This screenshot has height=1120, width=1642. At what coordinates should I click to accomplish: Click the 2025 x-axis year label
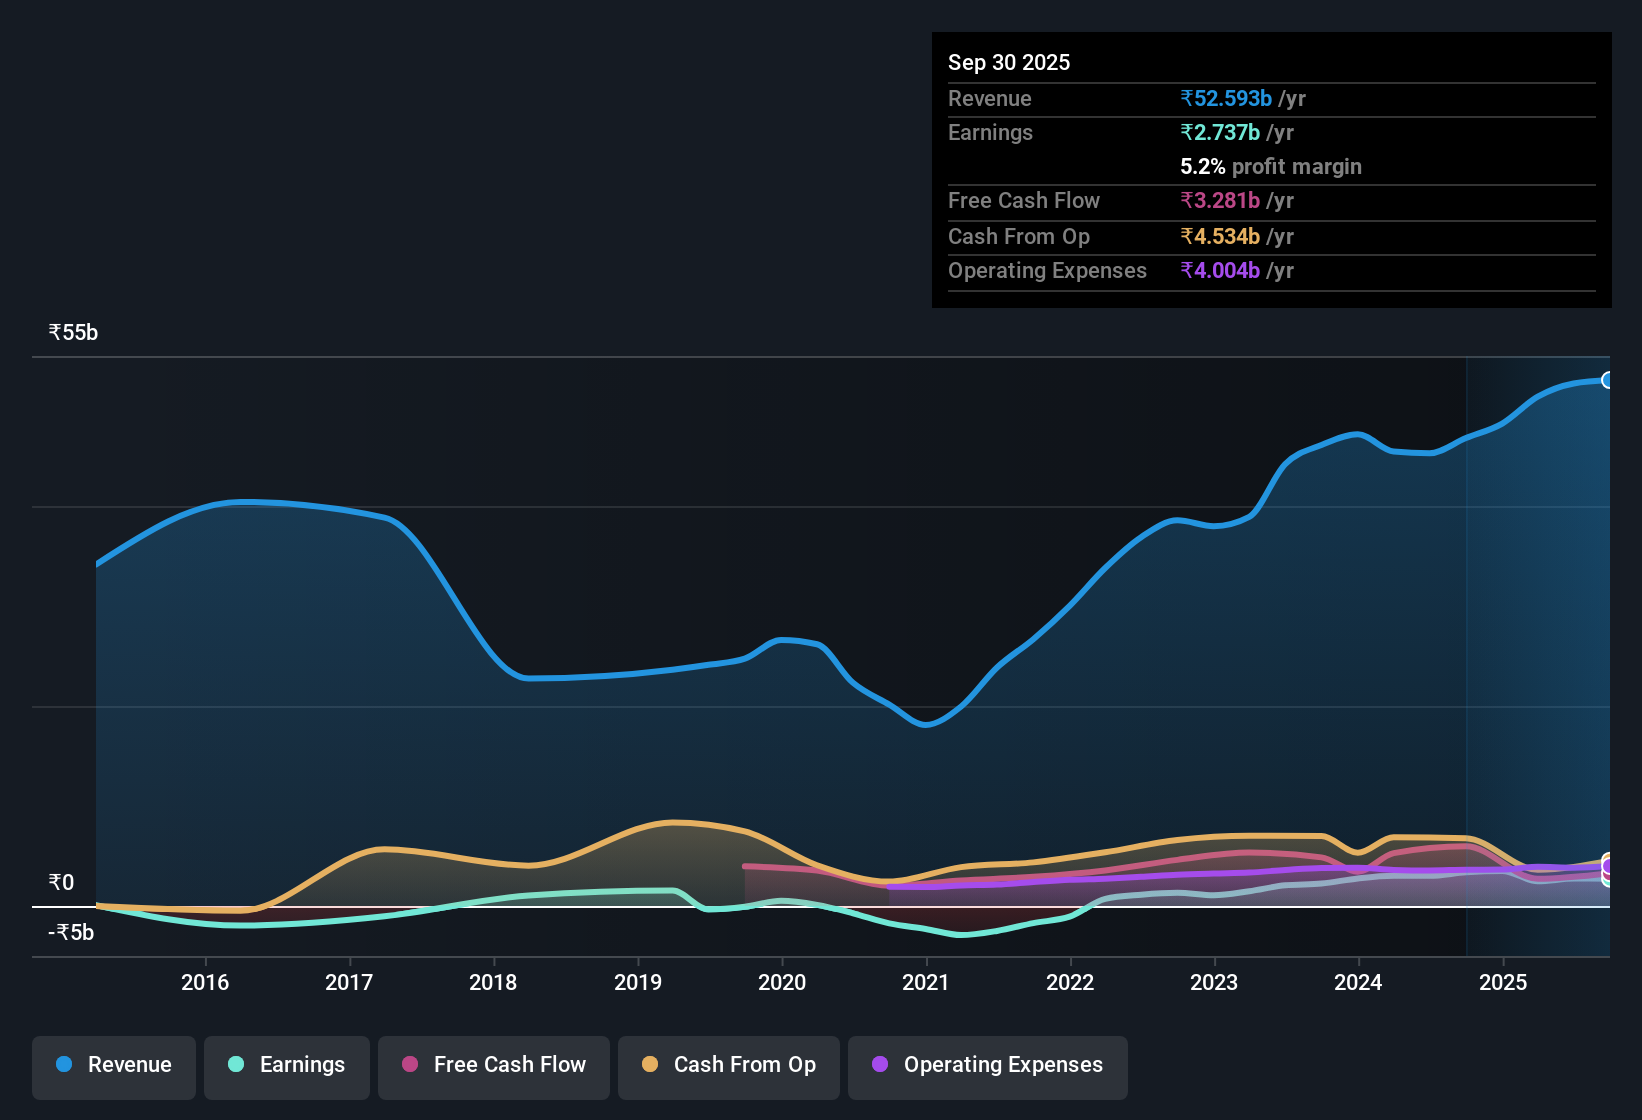click(1503, 982)
